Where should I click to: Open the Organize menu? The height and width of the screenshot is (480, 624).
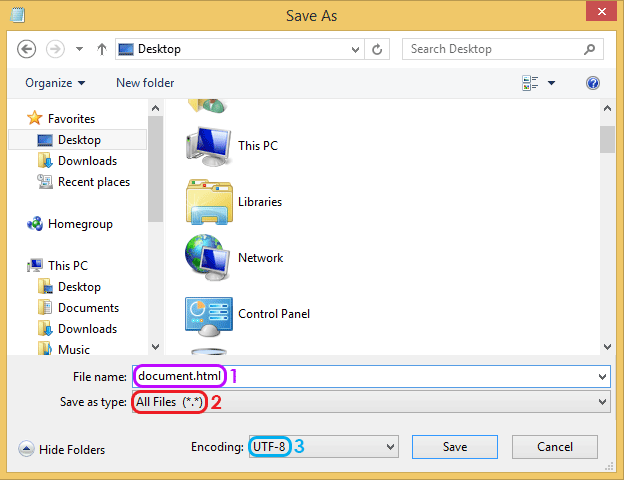[55, 83]
